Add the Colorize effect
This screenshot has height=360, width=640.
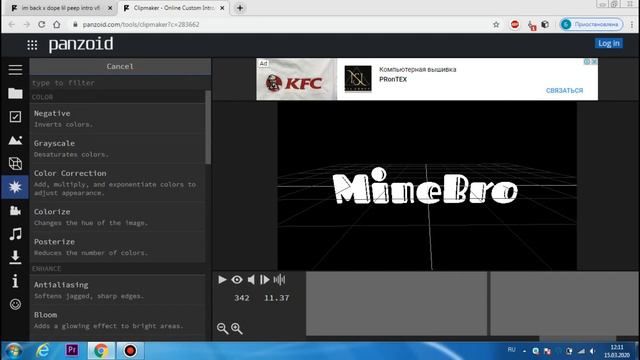(x=118, y=217)
